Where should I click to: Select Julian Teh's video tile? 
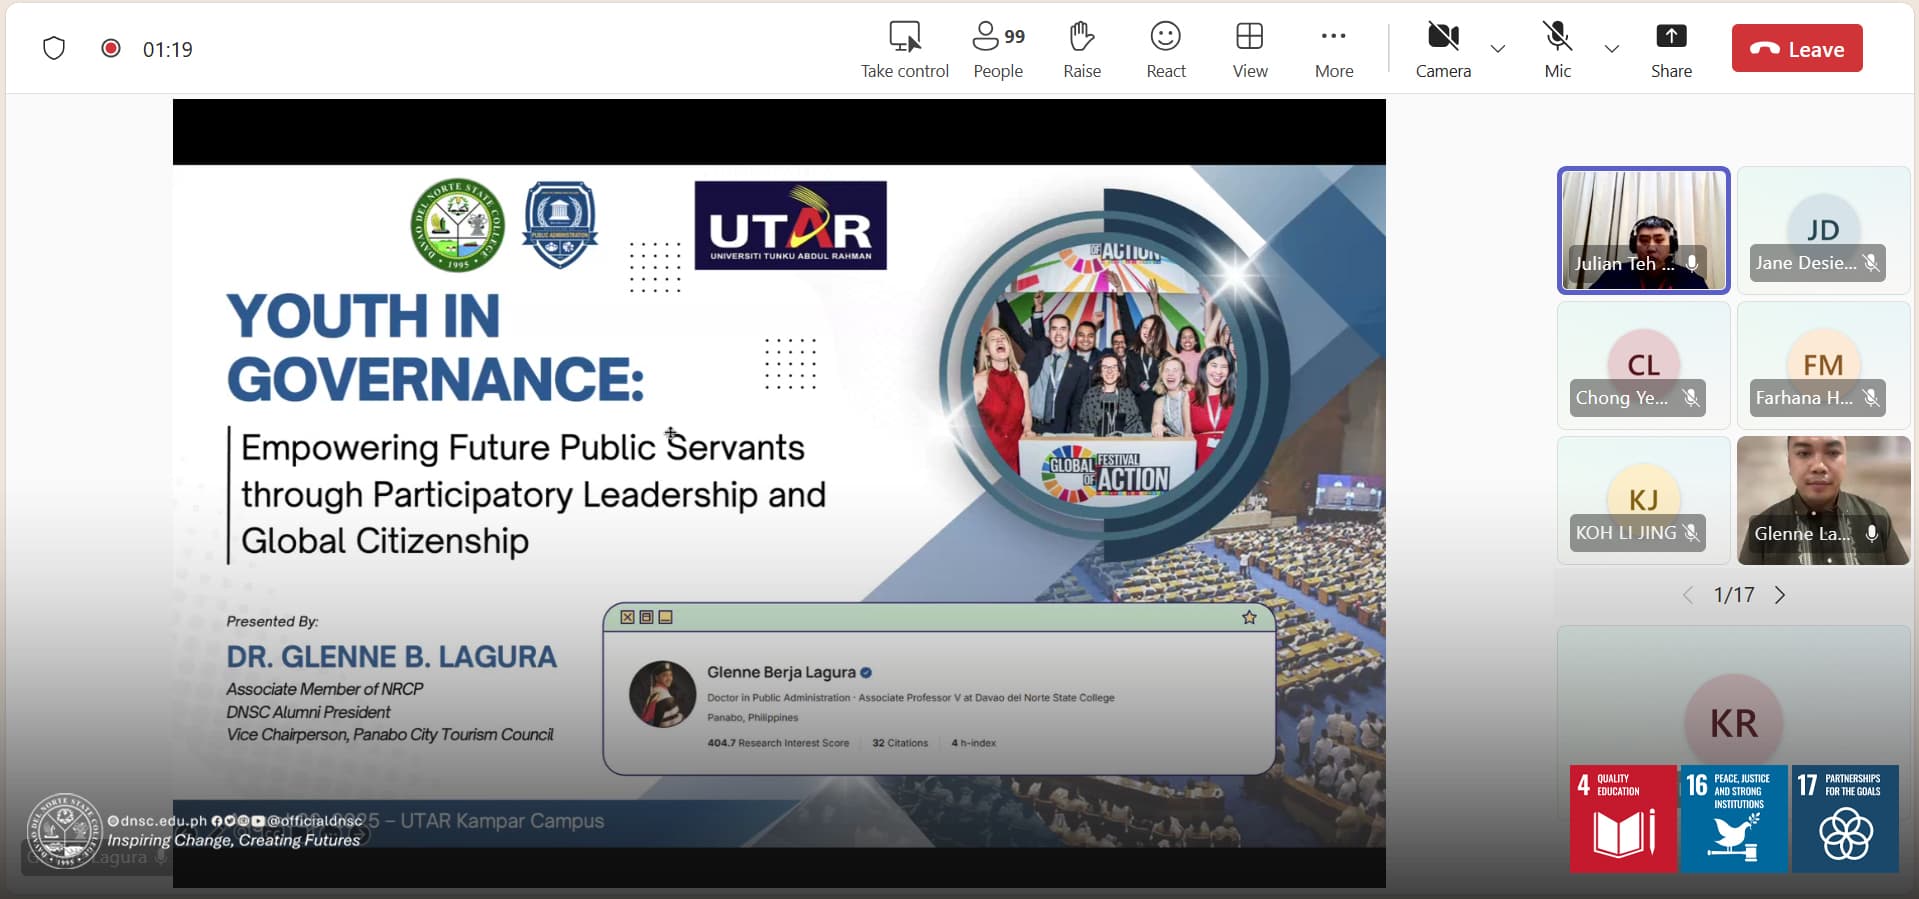click(x=1643, y=230)
